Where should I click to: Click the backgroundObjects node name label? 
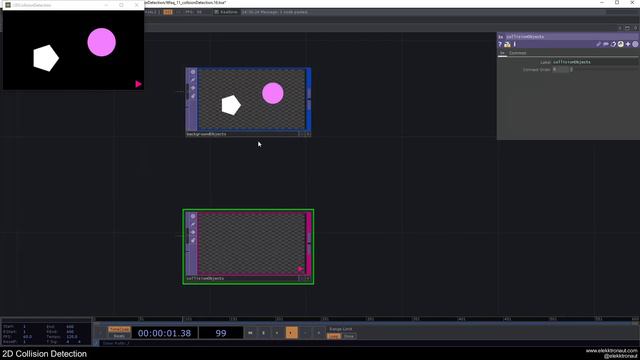click(207, 134)
